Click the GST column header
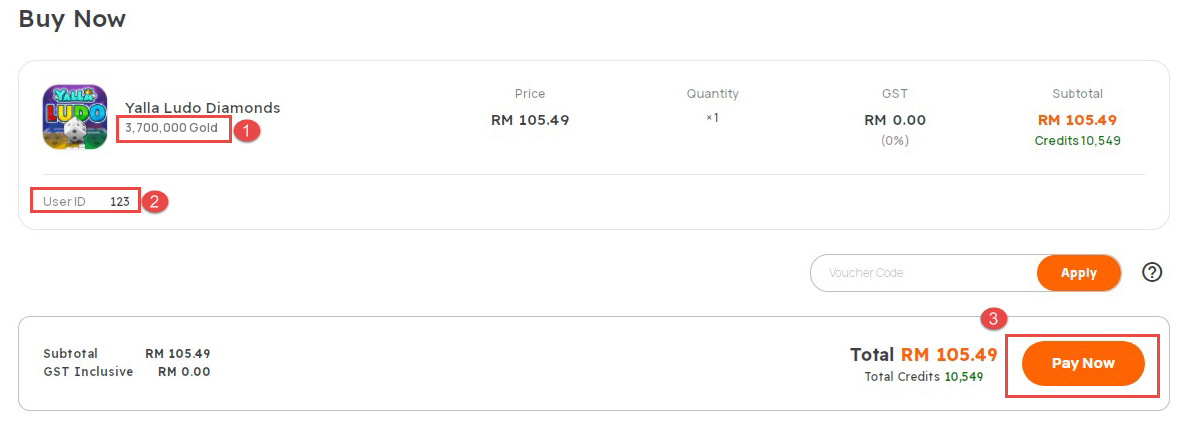 895,94
